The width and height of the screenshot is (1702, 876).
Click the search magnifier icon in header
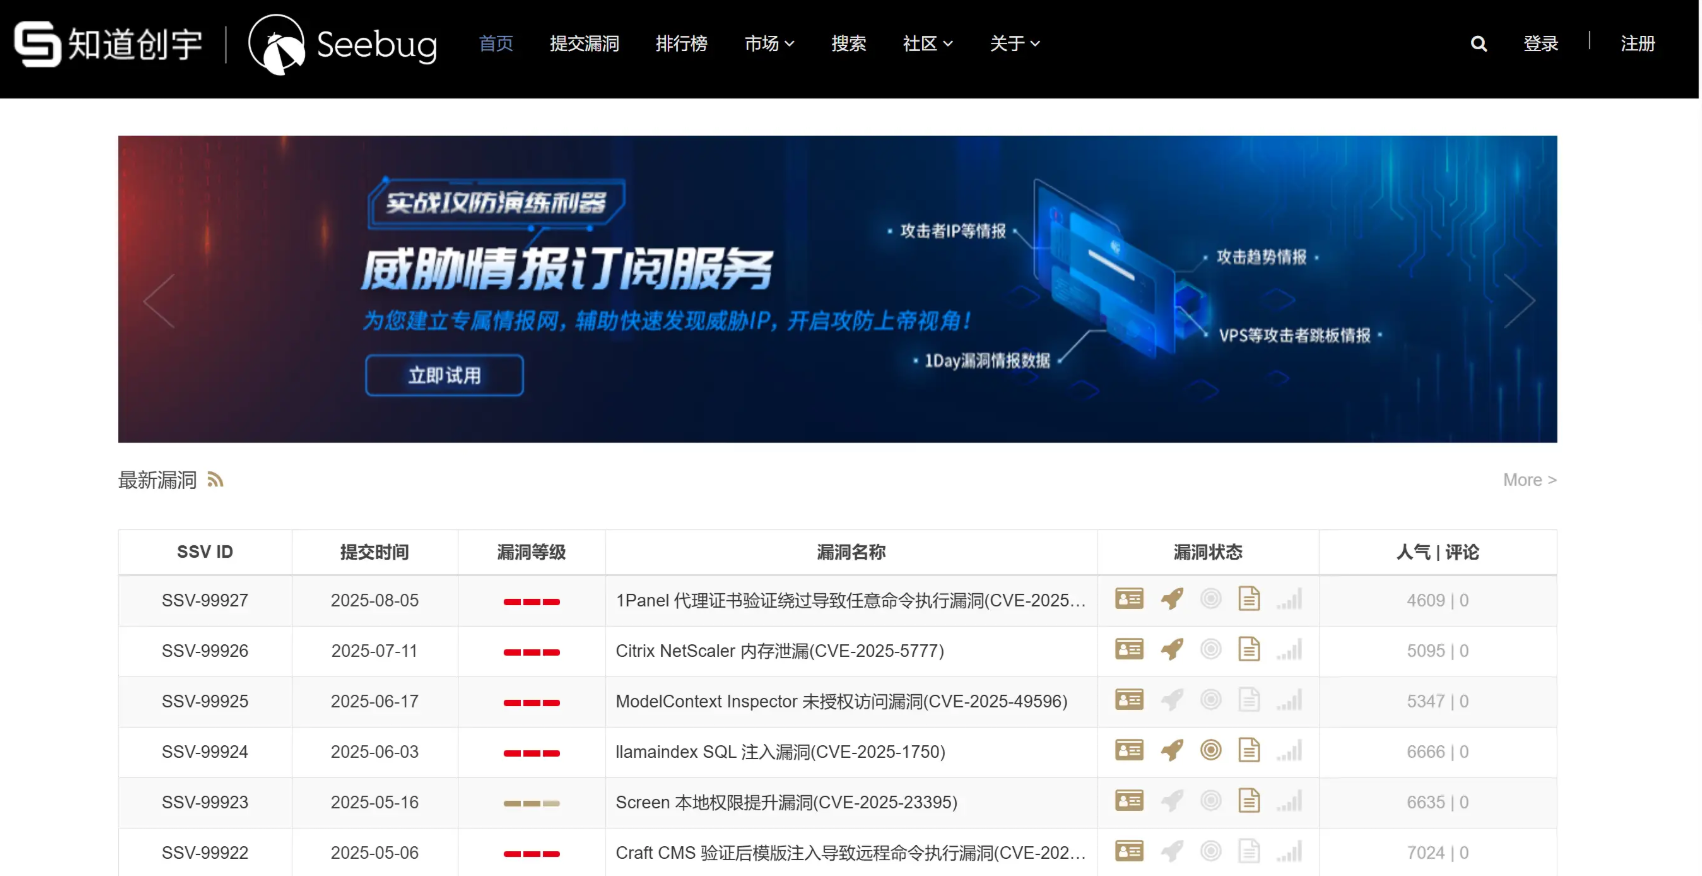click(1478, 44)
